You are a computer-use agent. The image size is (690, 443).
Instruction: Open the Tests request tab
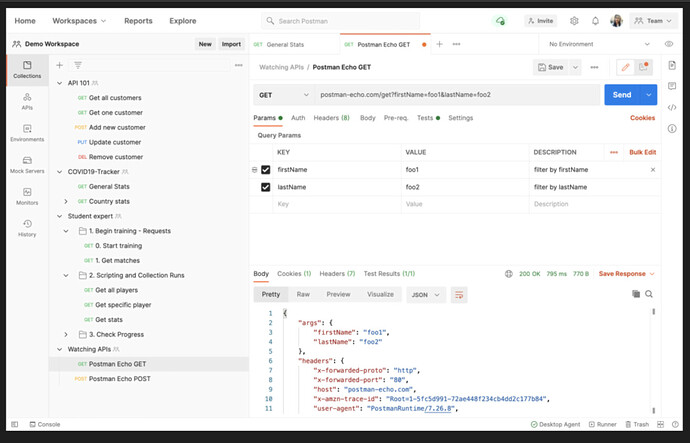(428, 118)
